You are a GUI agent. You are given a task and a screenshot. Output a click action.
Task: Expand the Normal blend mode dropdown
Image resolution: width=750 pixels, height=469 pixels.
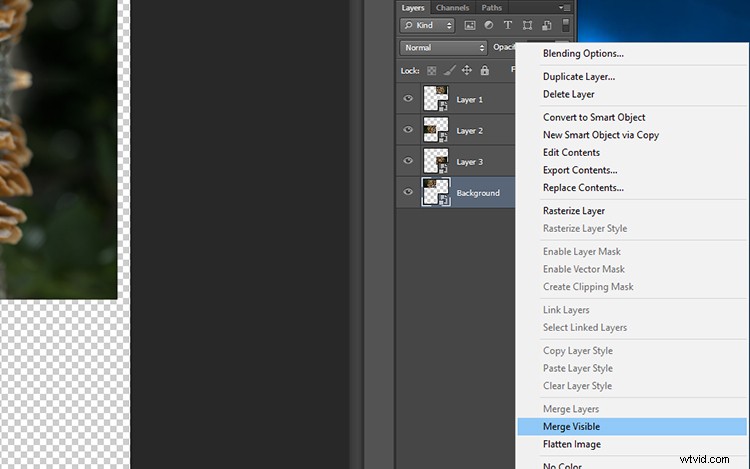pos(443,47)
